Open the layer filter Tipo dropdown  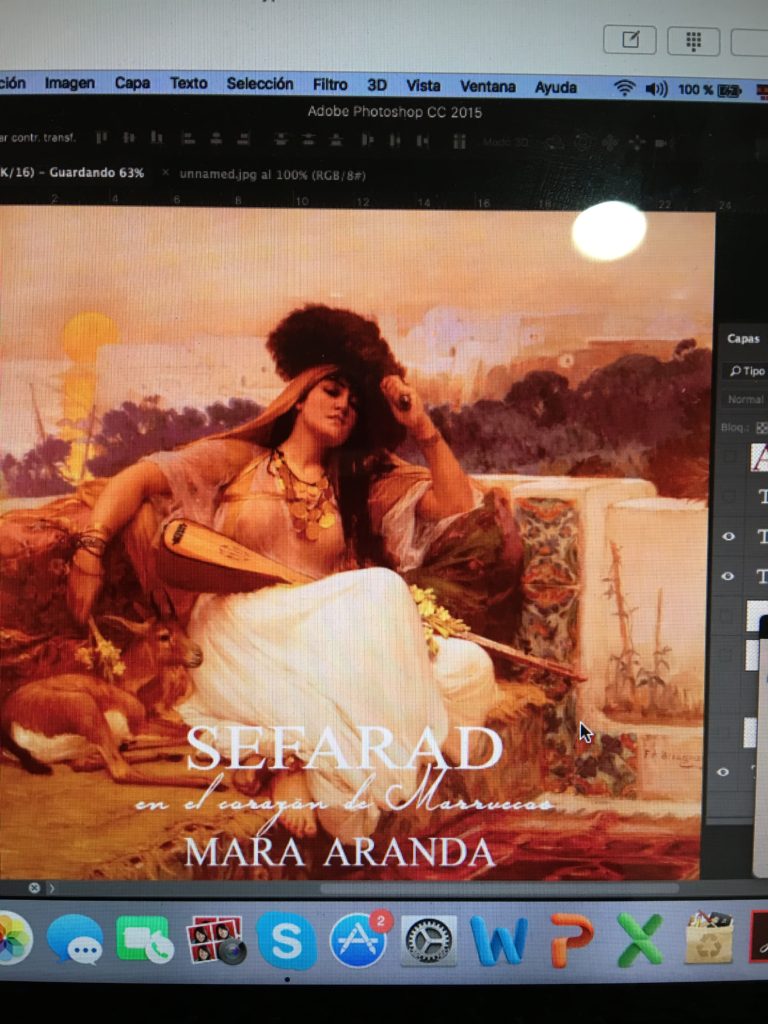(747, 371)
